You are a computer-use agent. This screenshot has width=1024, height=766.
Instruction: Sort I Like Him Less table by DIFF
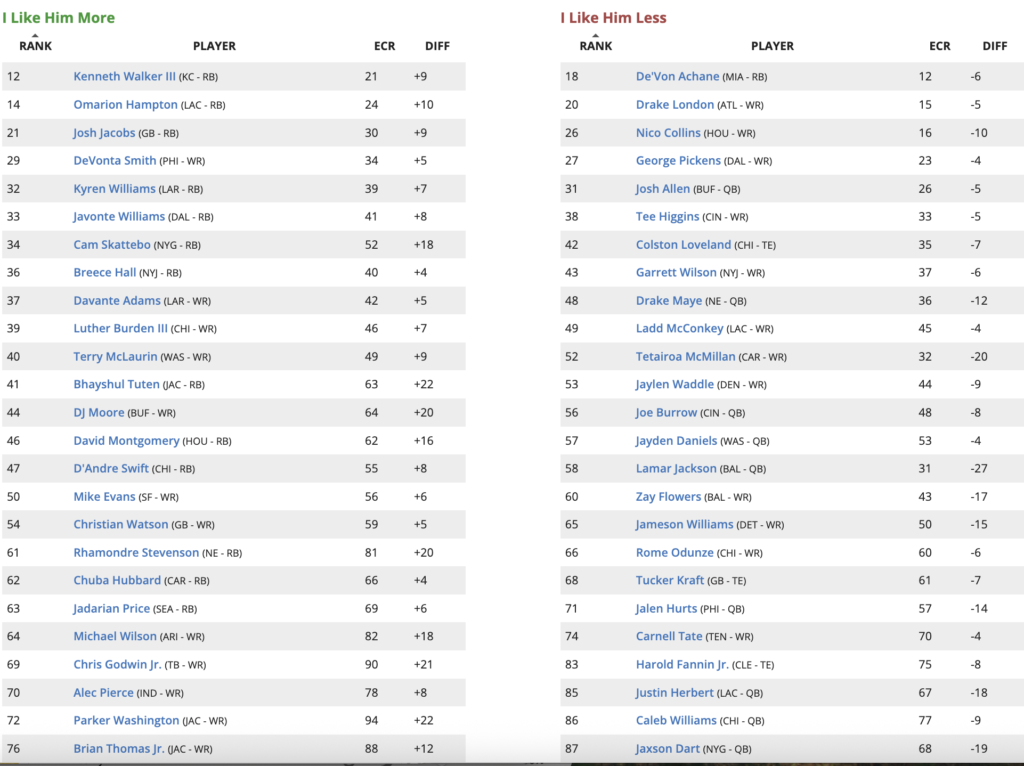click(994, 46)
